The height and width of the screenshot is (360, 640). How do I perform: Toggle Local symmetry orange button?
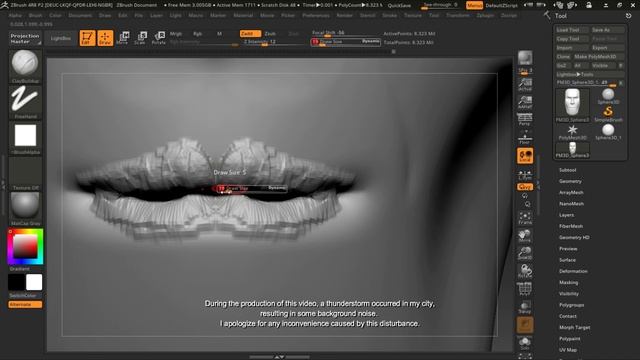pos(525,156)
